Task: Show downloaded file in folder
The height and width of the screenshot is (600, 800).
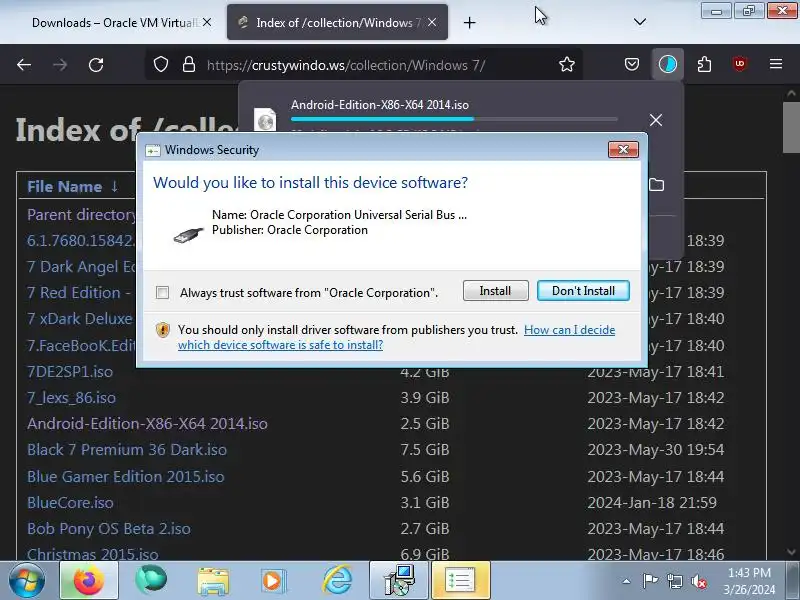Action: [657, 185]
